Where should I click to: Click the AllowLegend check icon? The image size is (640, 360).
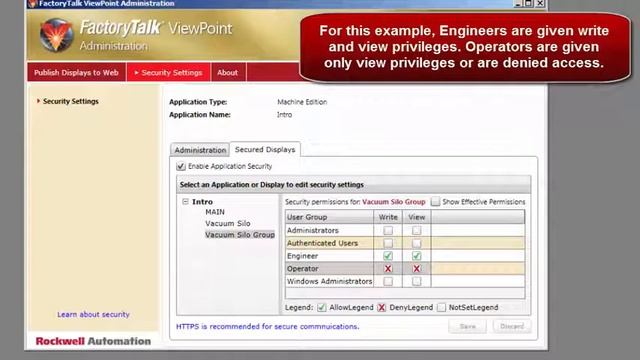pos(322,307)
